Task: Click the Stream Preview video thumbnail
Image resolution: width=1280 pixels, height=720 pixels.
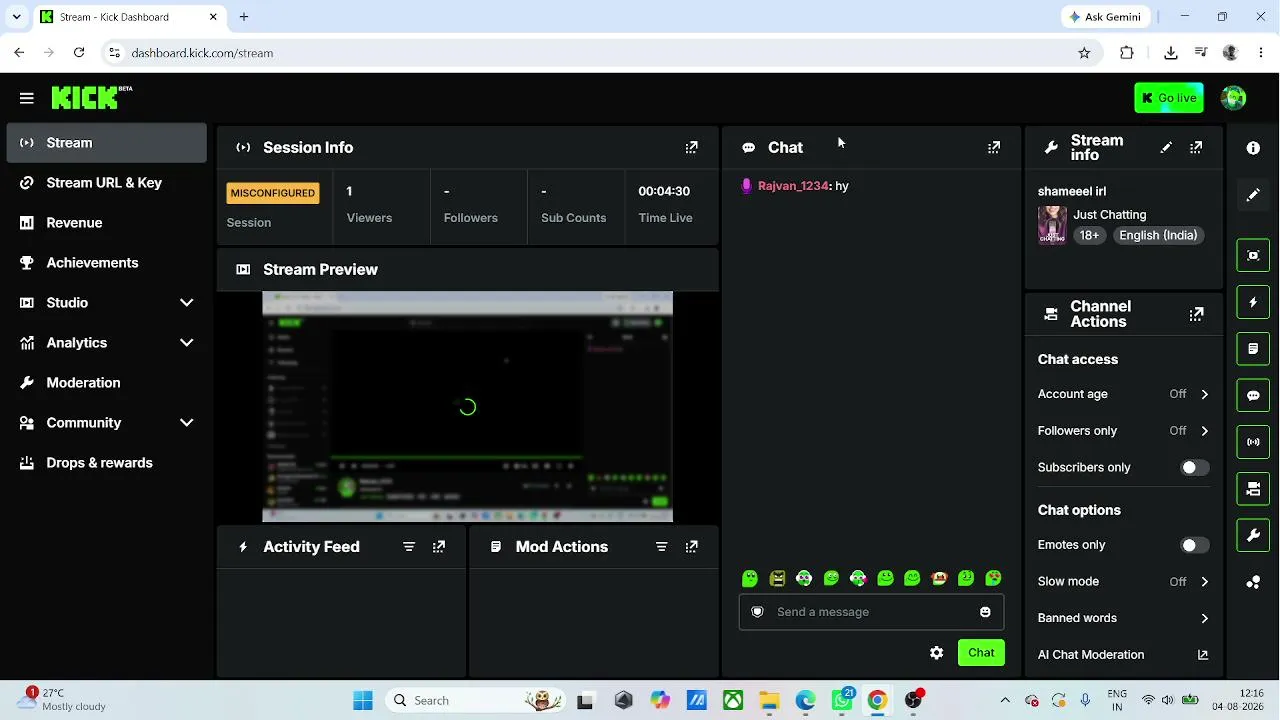Action: coord(467,407)
